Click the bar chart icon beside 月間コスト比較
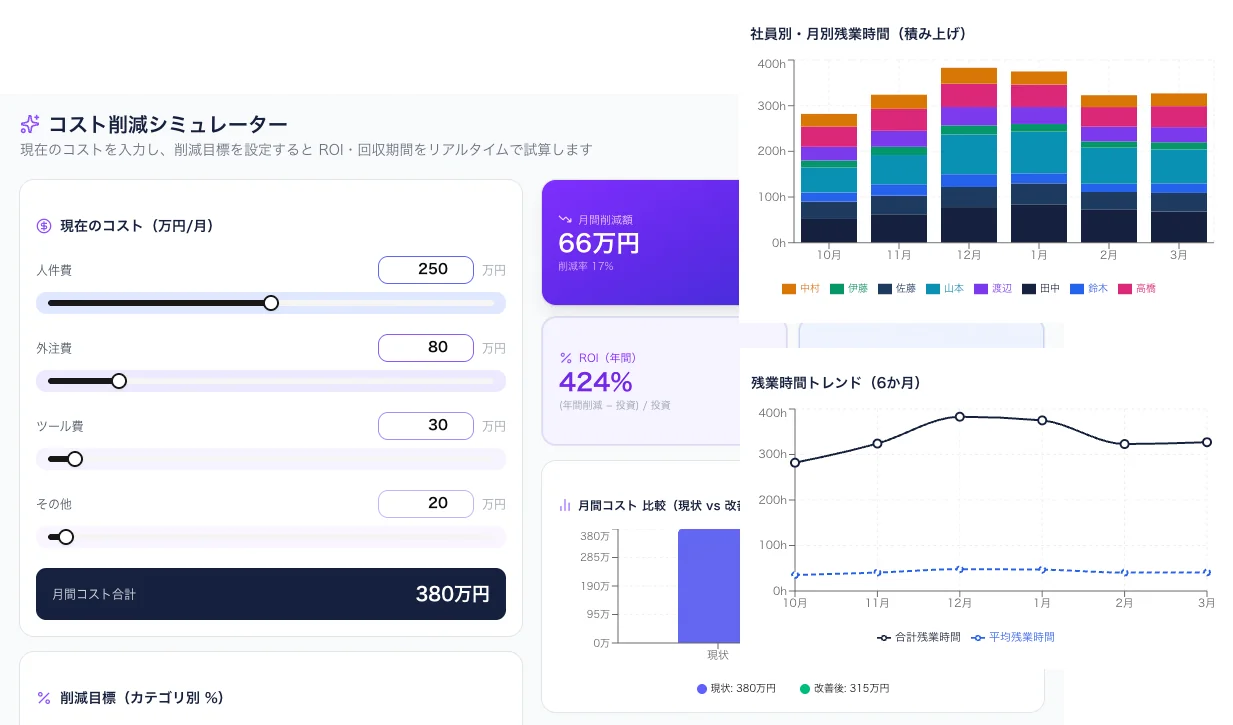 pyautogui.click(x=565, y=505)
